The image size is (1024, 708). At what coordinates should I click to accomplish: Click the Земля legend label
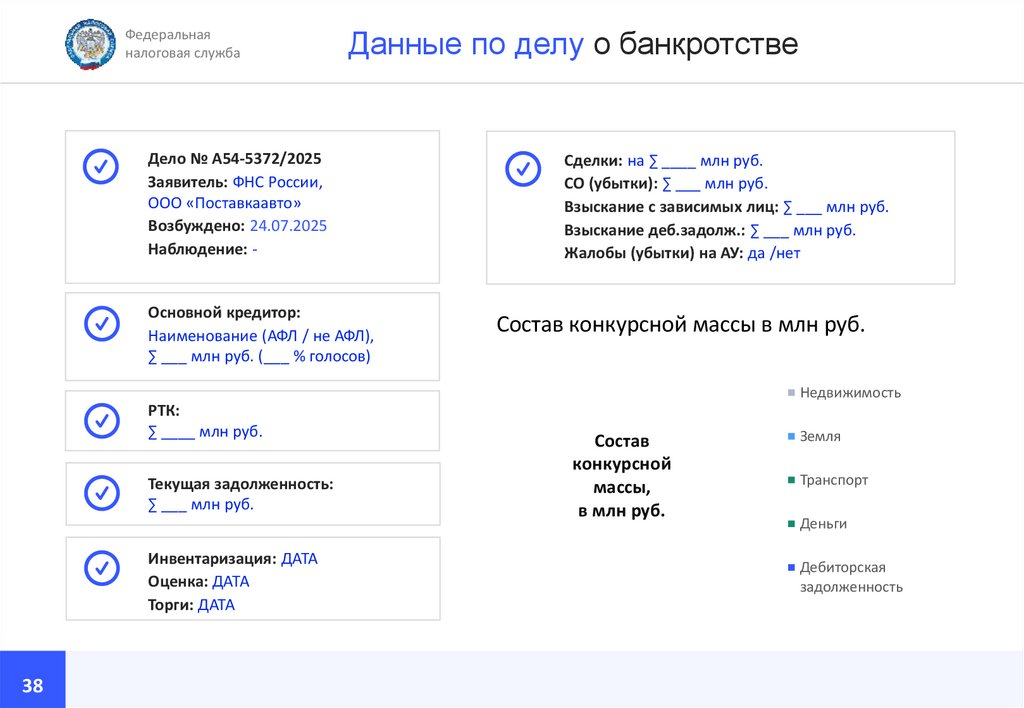(x=820, y=436)
